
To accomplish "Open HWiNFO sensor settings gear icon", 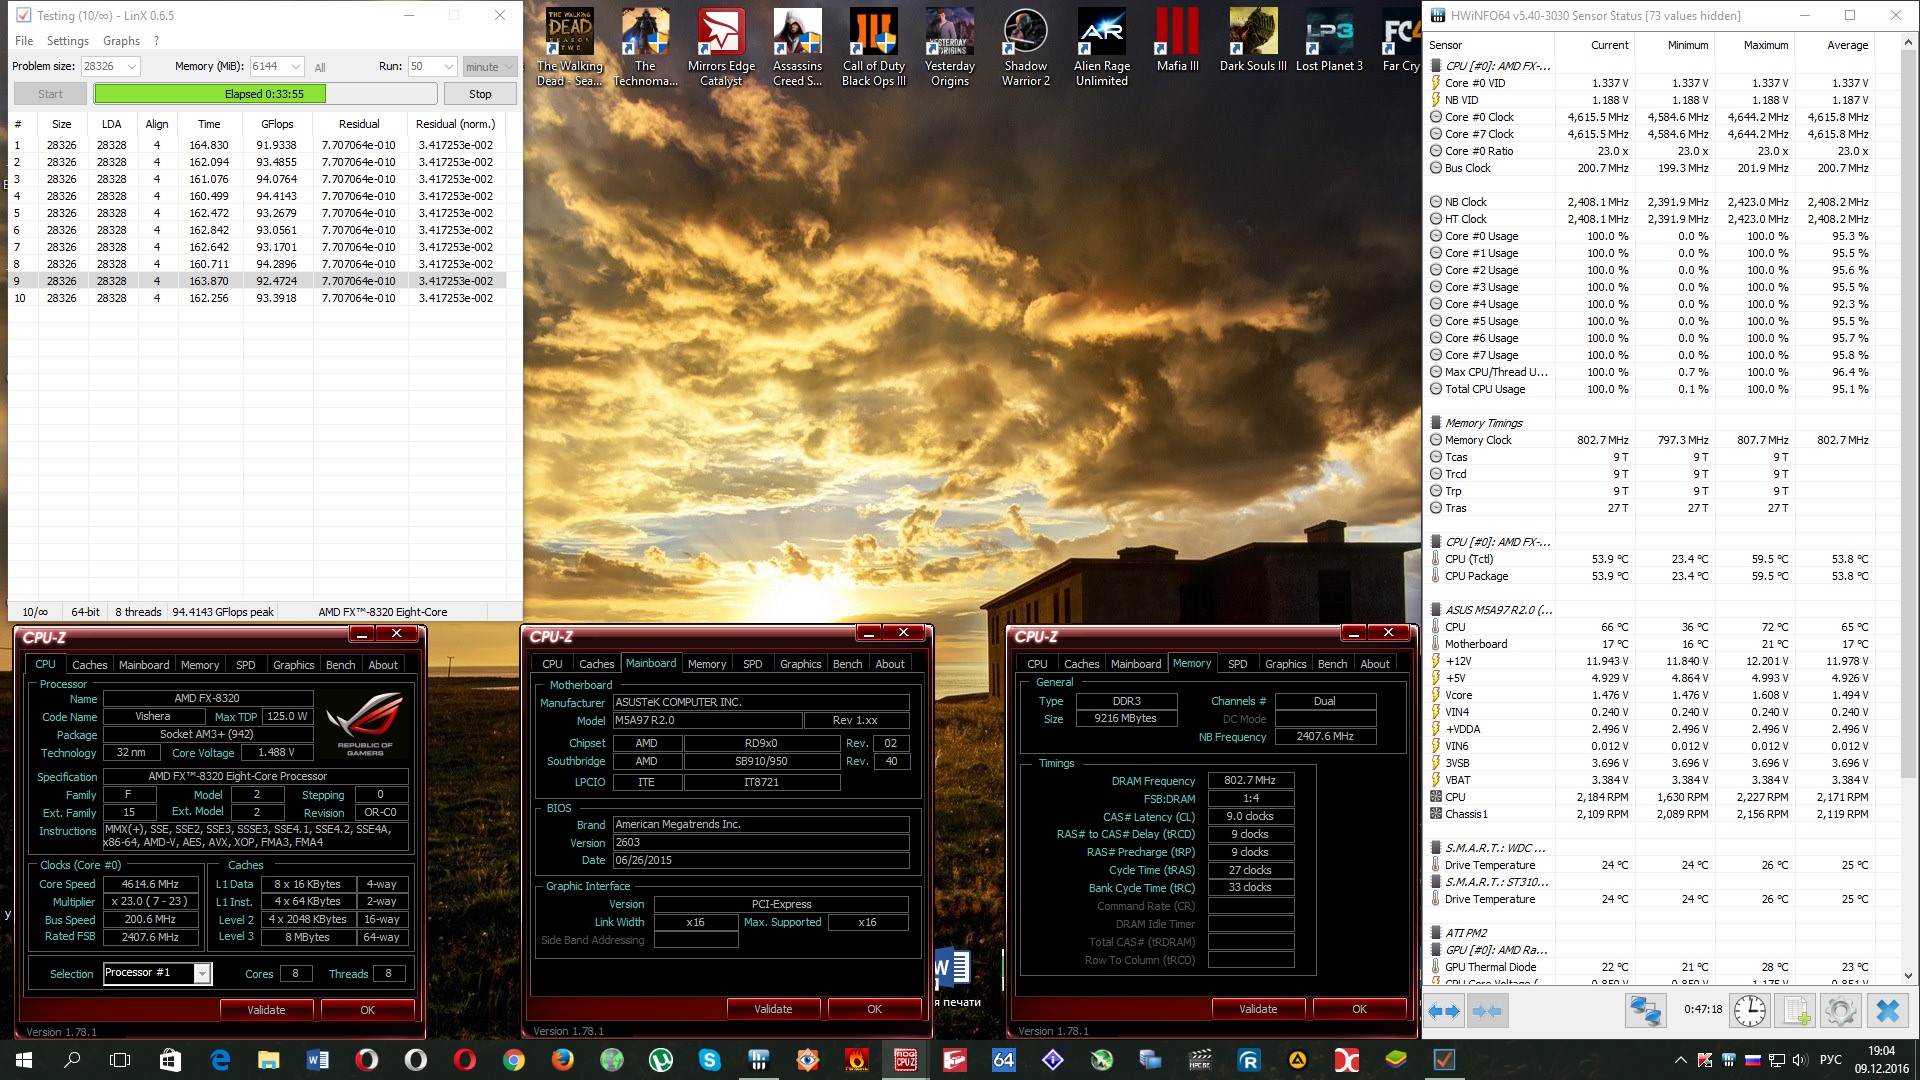I will point(1840,1011).
